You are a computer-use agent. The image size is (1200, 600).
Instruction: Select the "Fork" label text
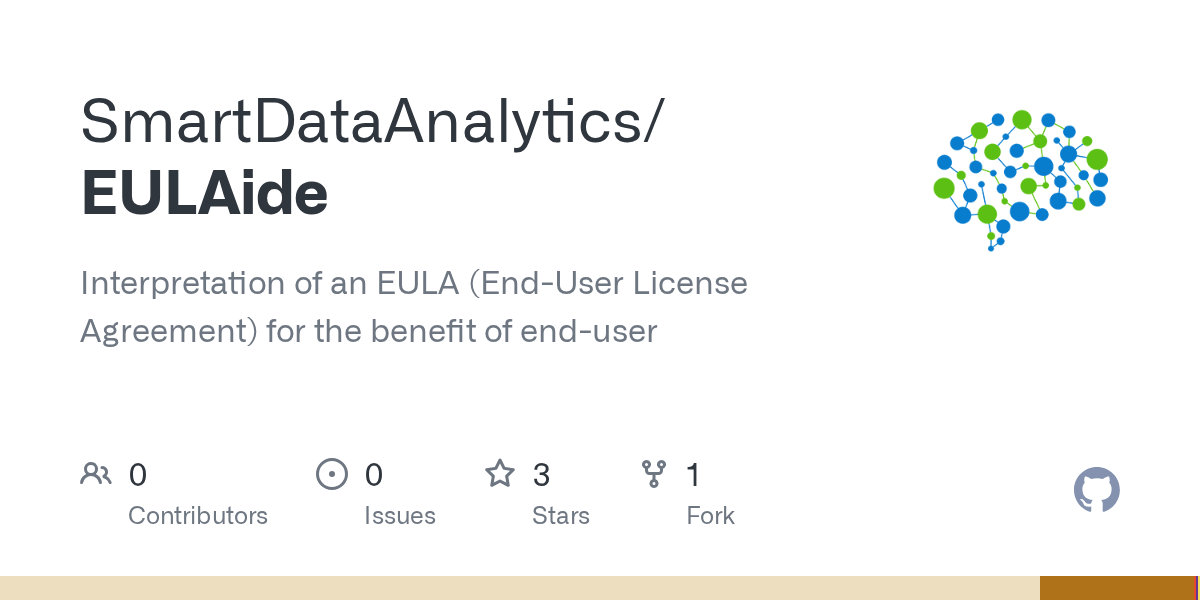coord(711,516)
